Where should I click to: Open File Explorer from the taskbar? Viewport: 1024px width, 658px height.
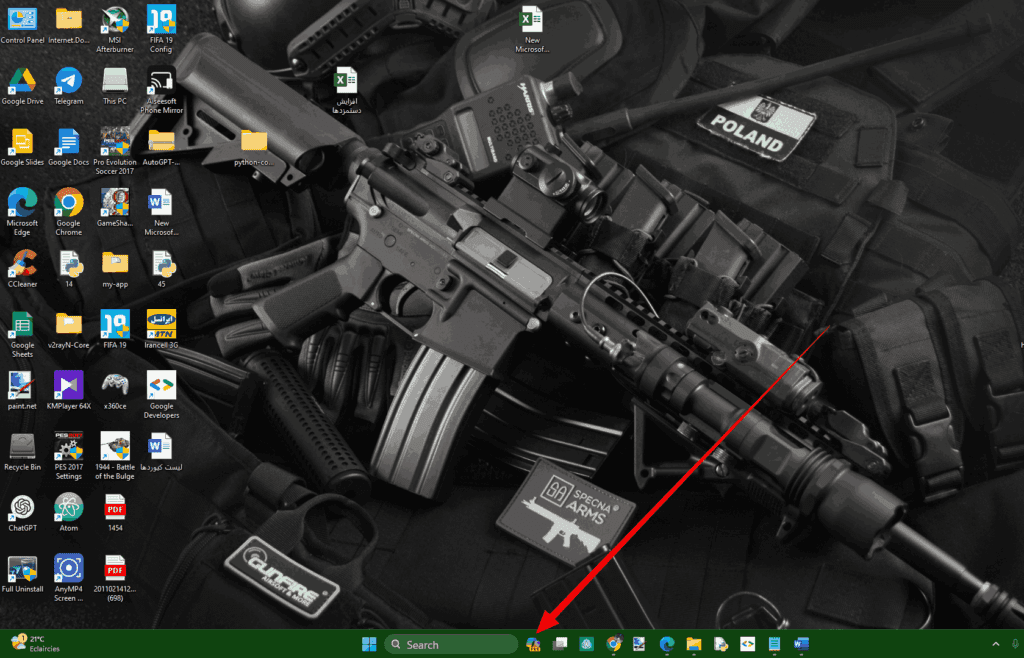coord(693,644)
